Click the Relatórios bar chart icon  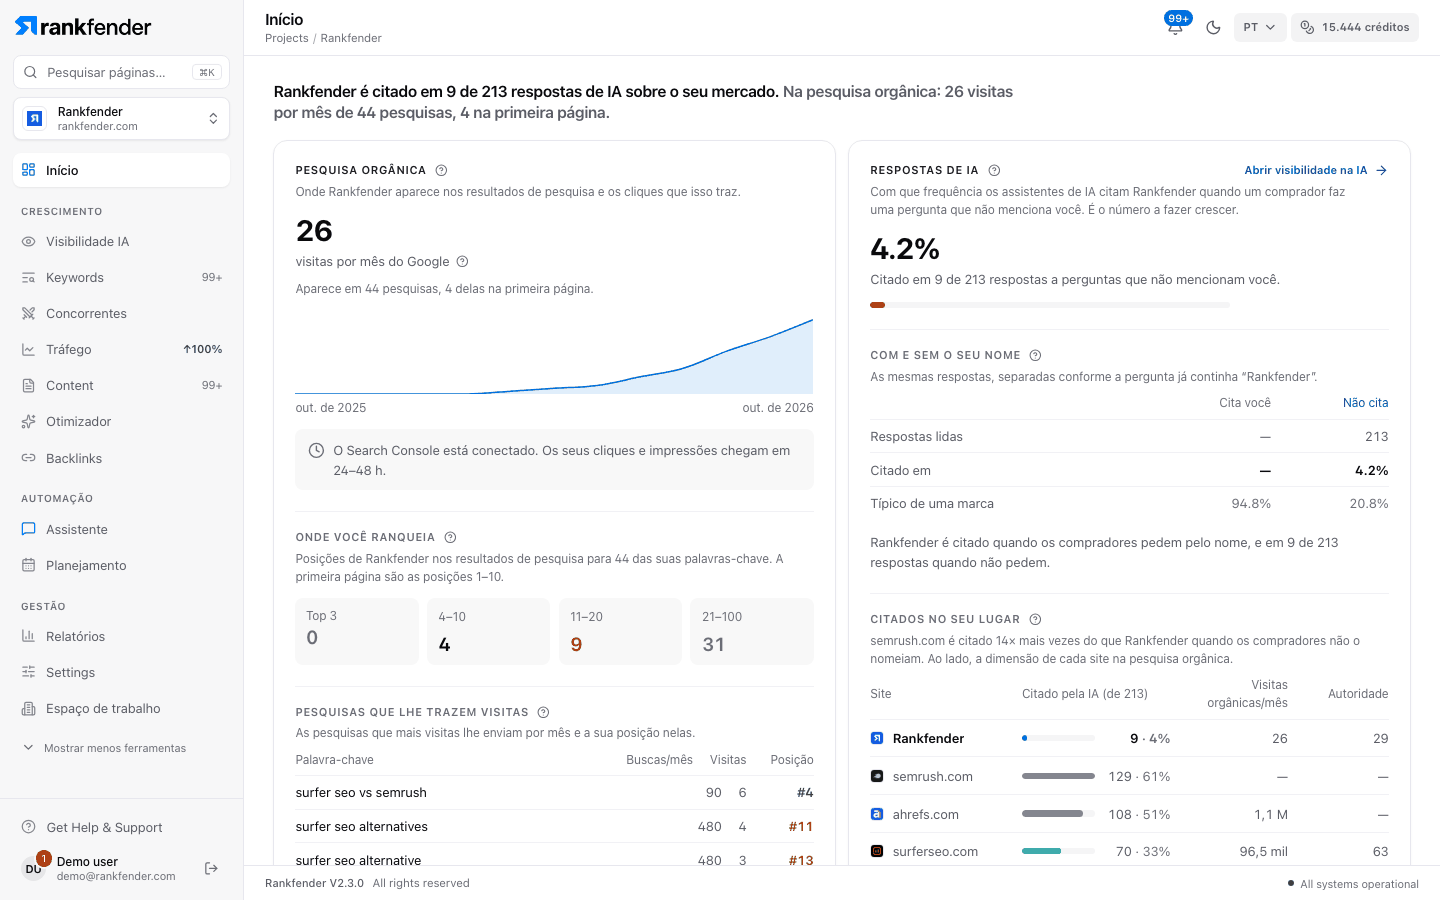coord(28,637)
